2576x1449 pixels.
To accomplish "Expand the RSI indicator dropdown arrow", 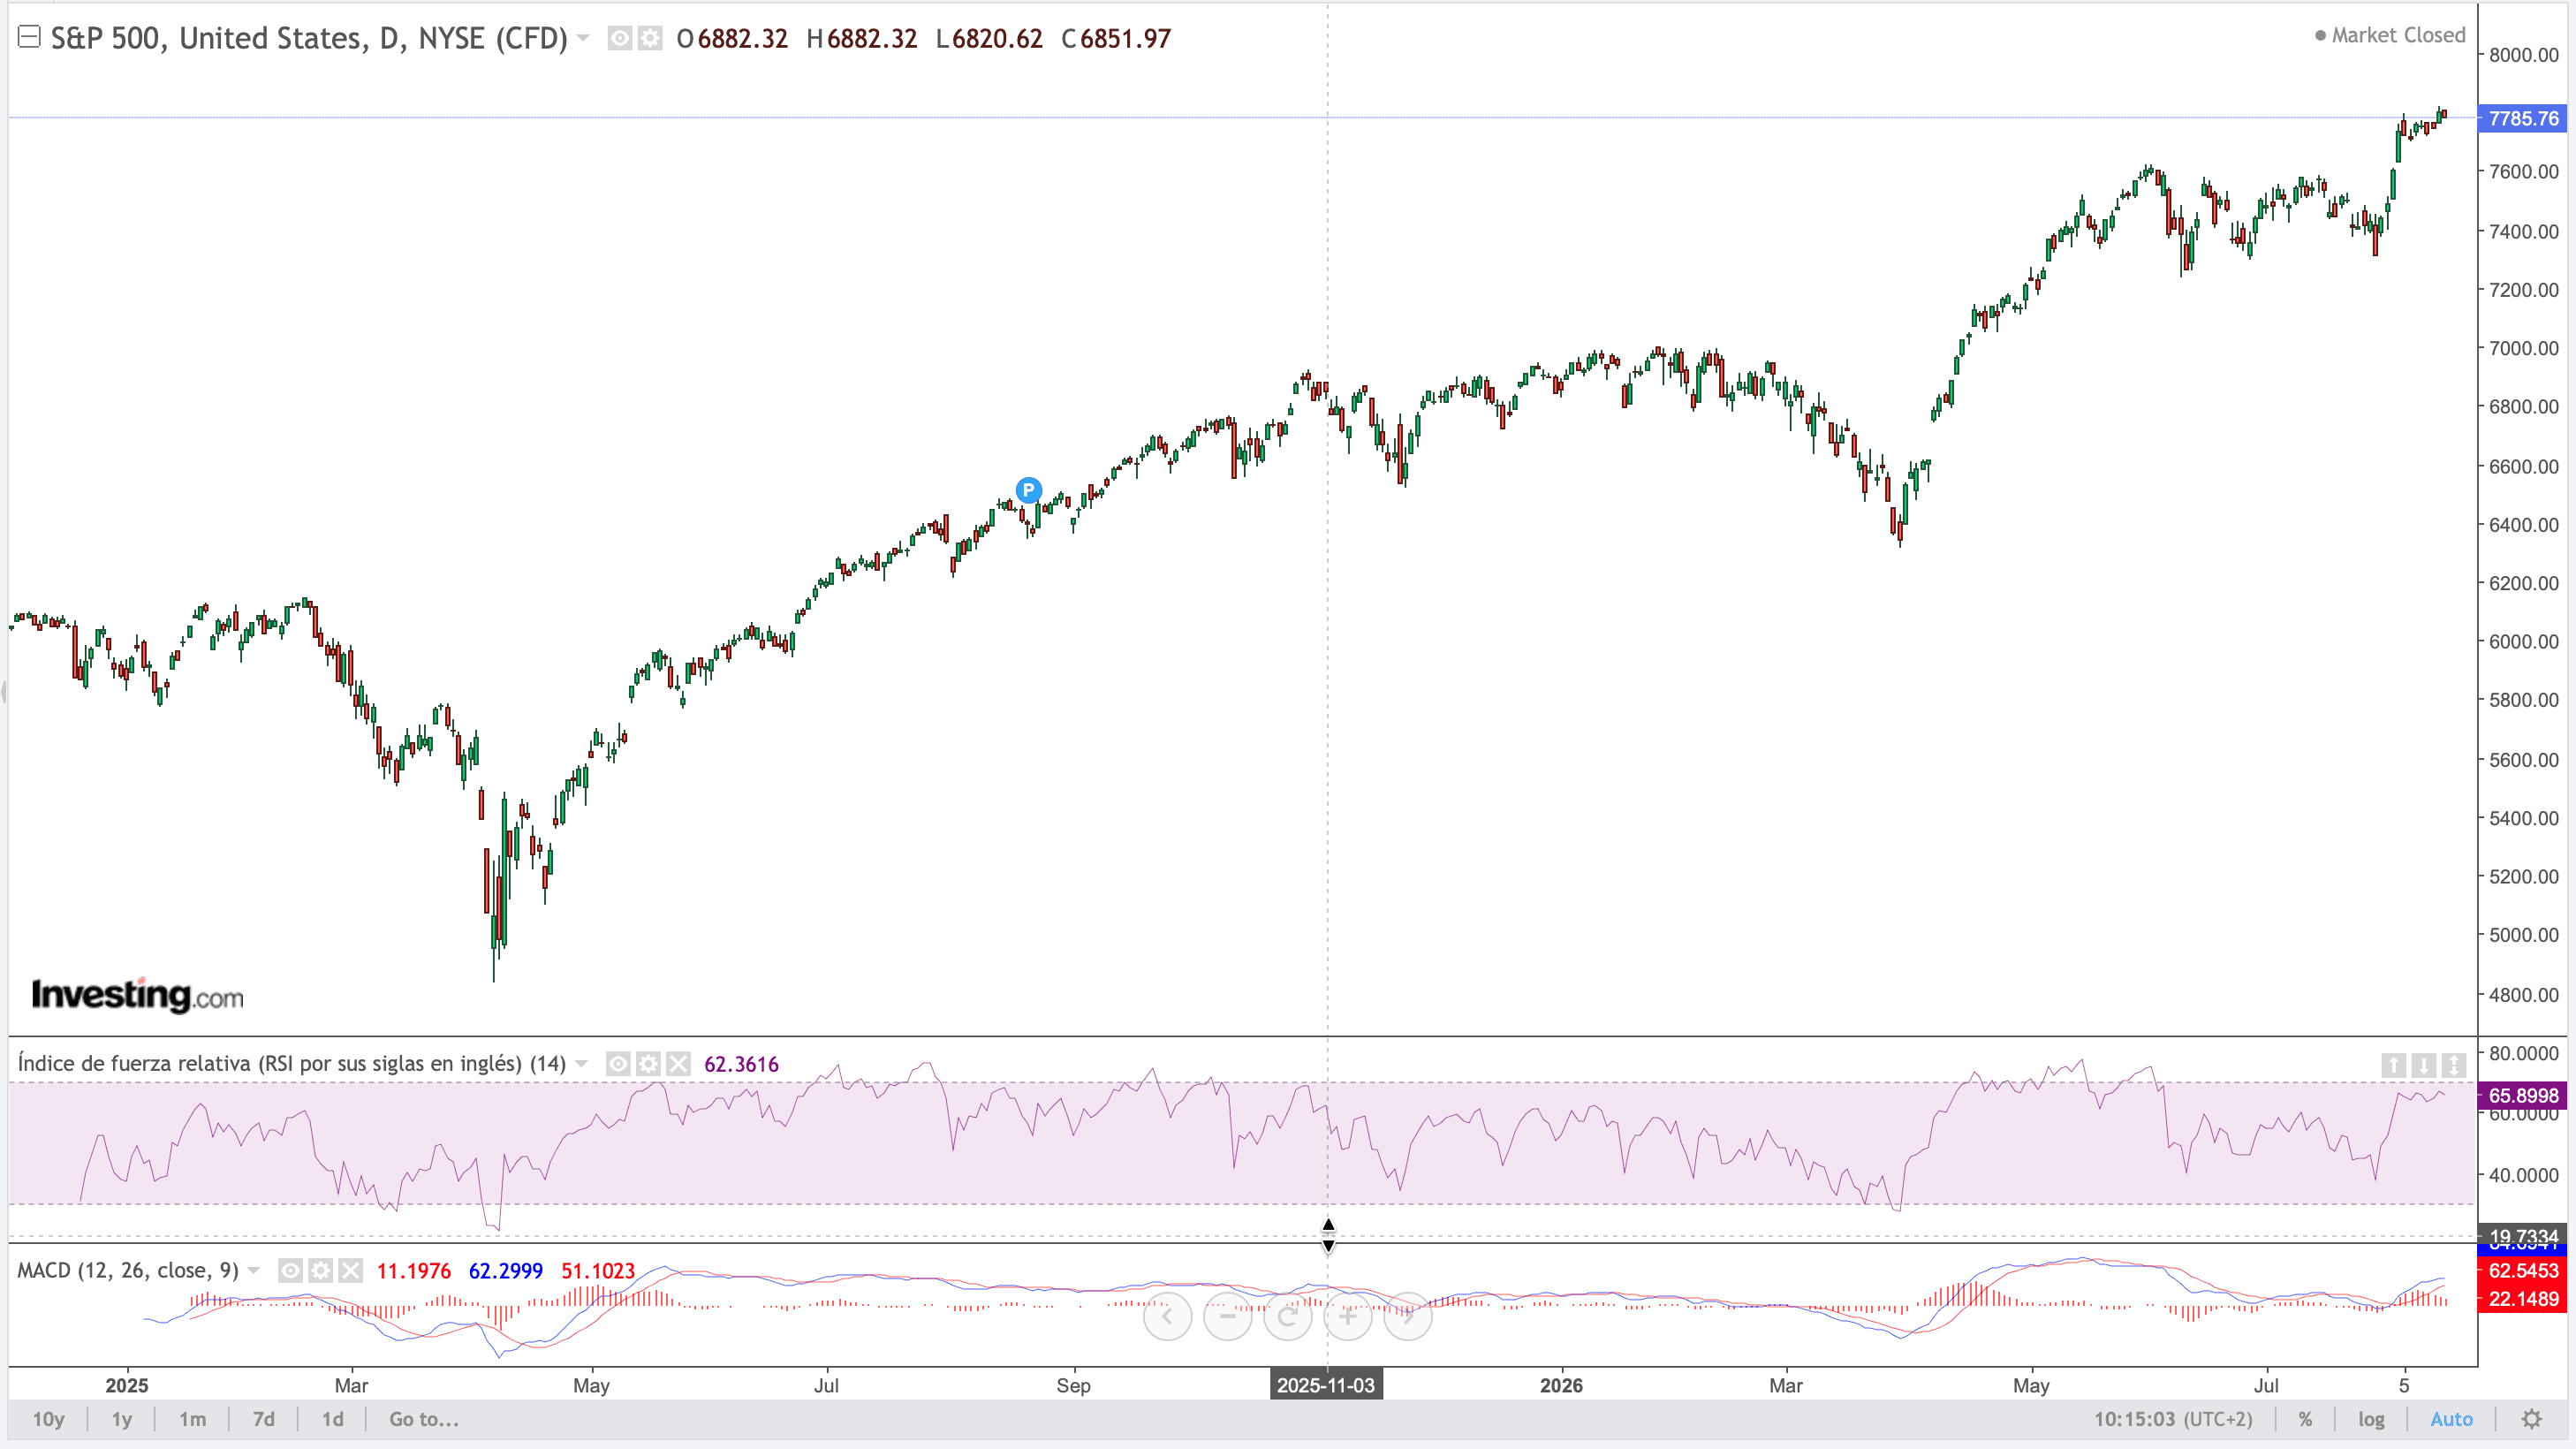I will pos(581,1064).
